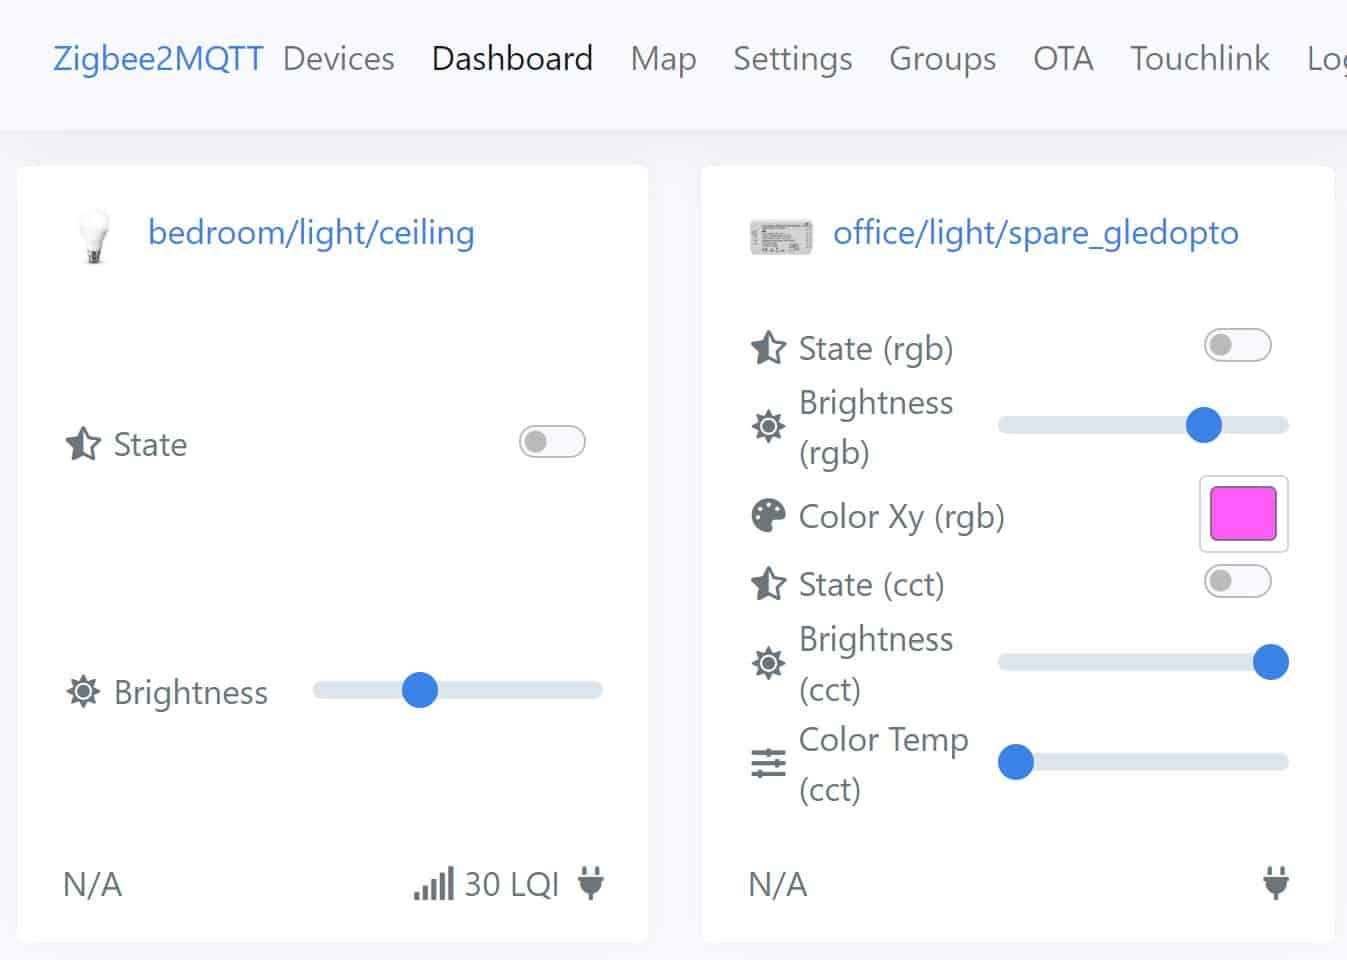This screenshot has width=1347, height=960.
Task: Click the brightness gear icon on bedroom card
Action: click(83, 690)
